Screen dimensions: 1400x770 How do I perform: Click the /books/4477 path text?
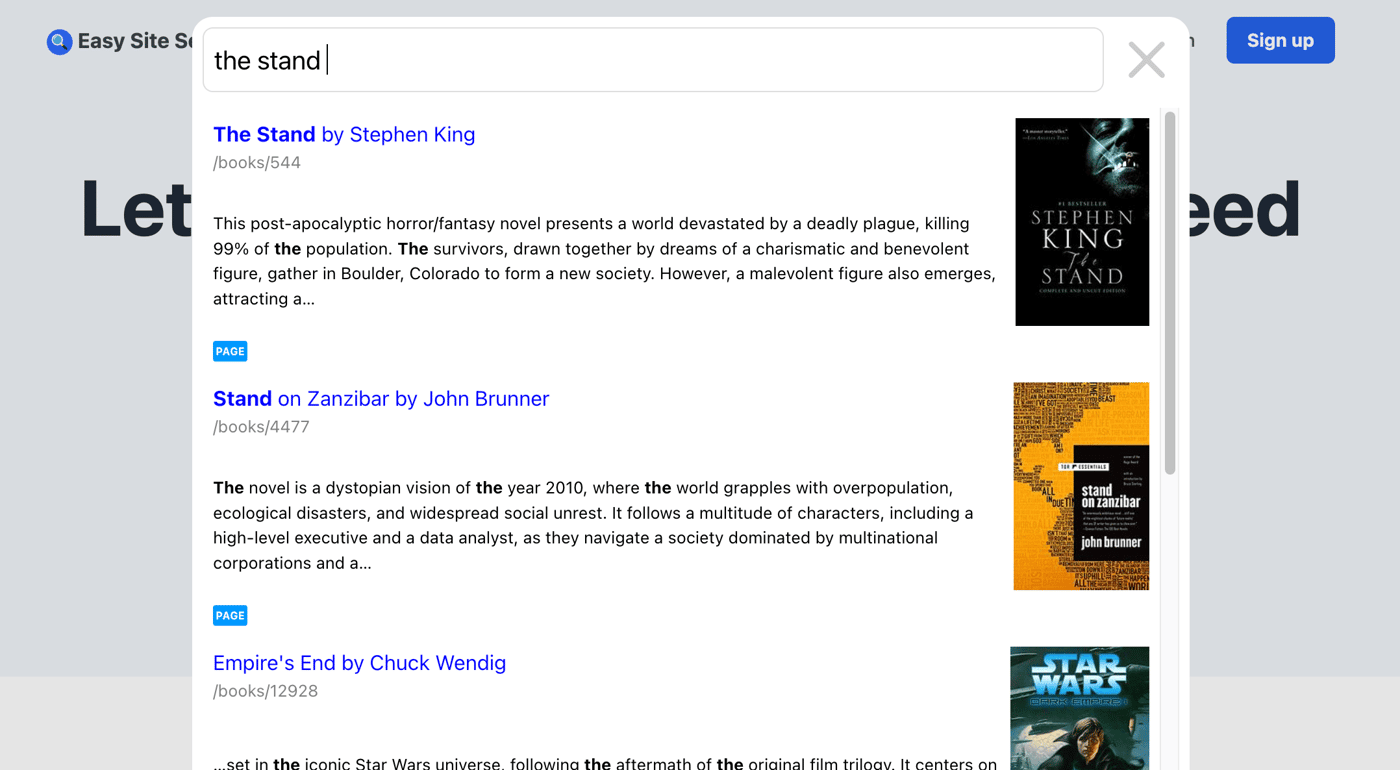click(261, 426)
